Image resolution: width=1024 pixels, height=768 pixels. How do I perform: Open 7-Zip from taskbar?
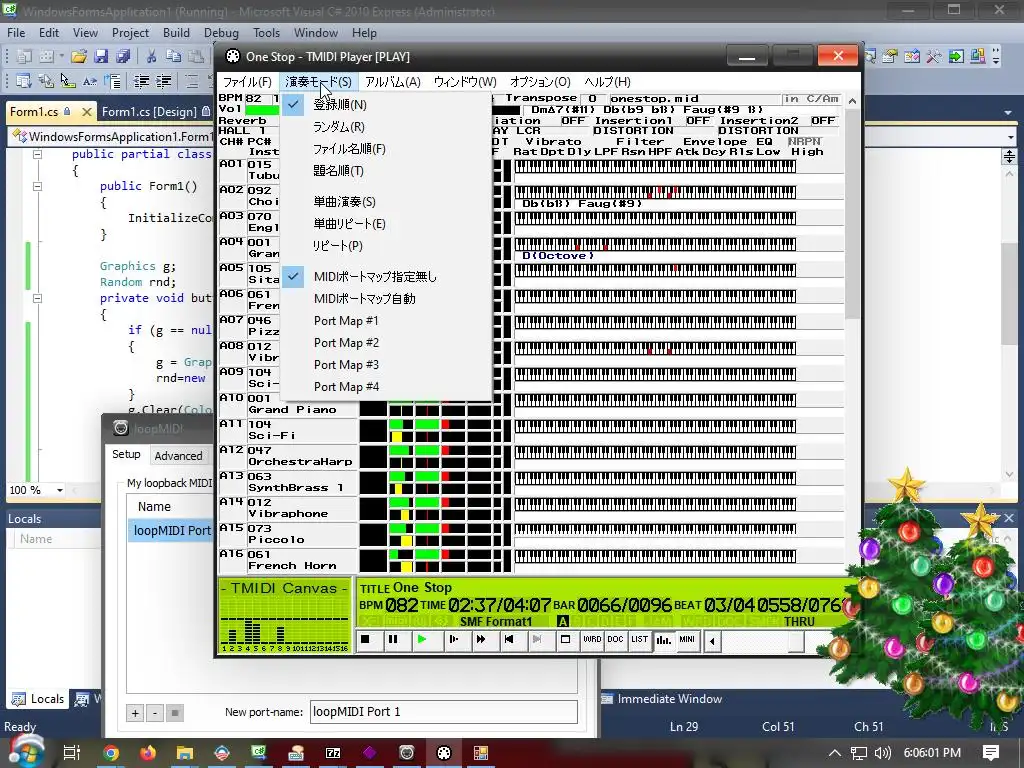tap(333, 753)
